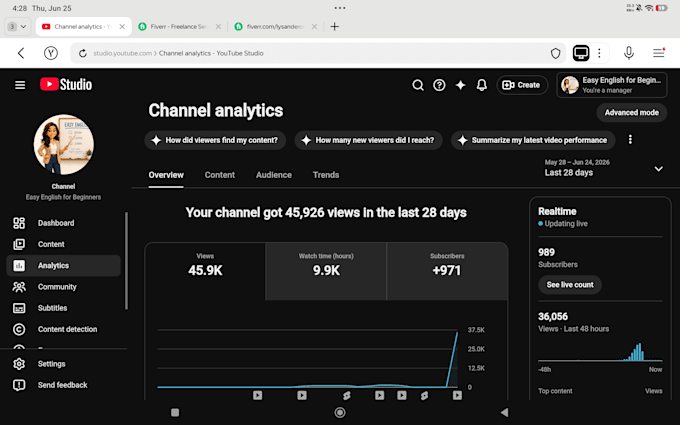The width and height of the screenshot is (680, 425).
Task: Close the Channel analytics browser tab
Action: click(x=122, y=26)
